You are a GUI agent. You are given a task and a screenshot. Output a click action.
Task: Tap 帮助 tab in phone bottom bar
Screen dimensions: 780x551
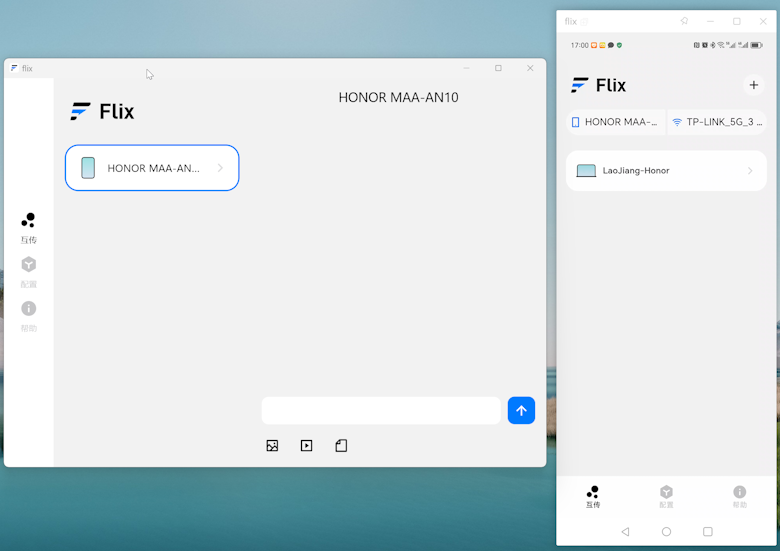pyautogui.click(x=739, y=497)
